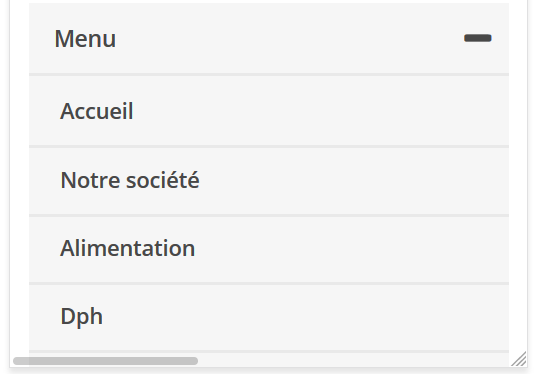The image size is (536, 374).
Task: Go to the Alimentation page
Action: point(128,248)
